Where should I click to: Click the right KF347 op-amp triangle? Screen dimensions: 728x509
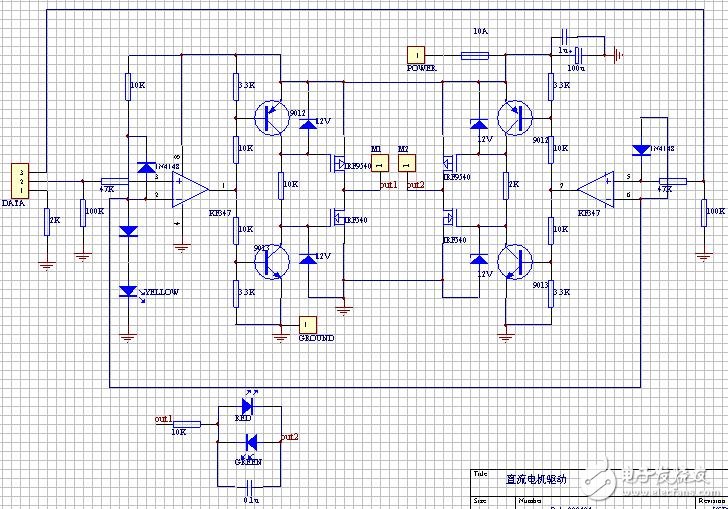click(596, 185)
